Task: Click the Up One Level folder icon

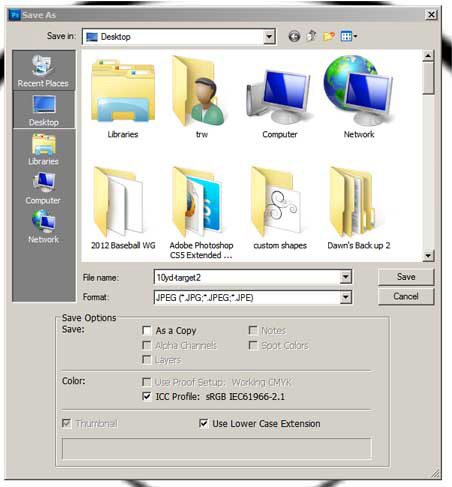Action: coord(312,36)
